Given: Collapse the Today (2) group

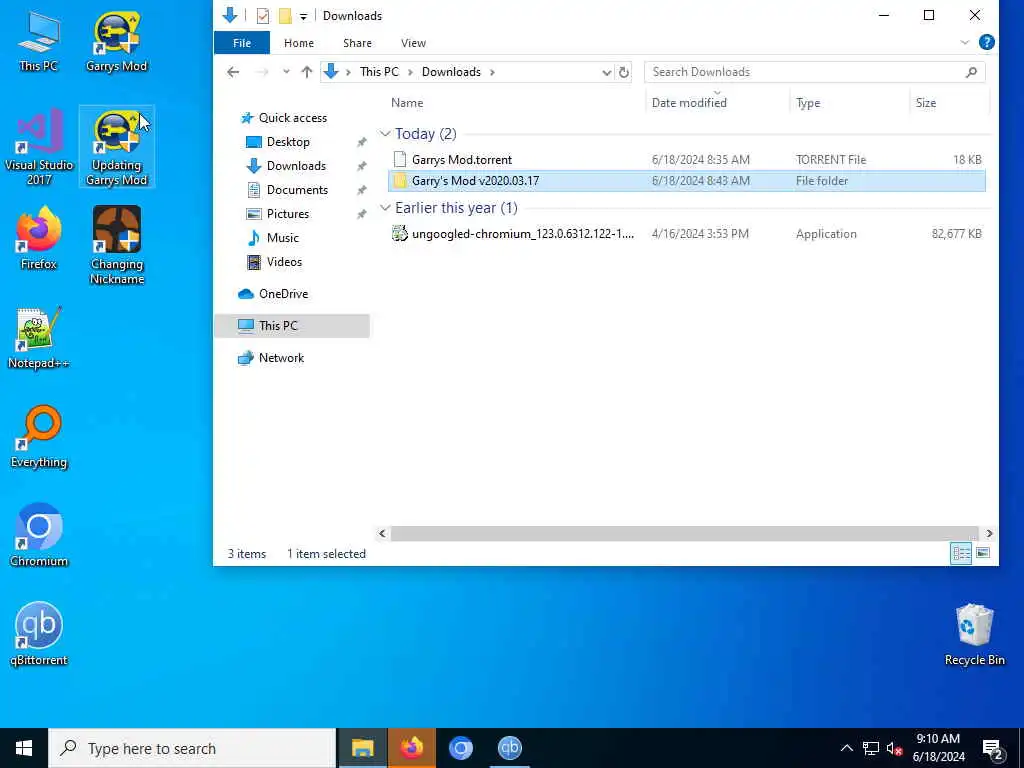Looking at the screenshot, I should (385, 134).
